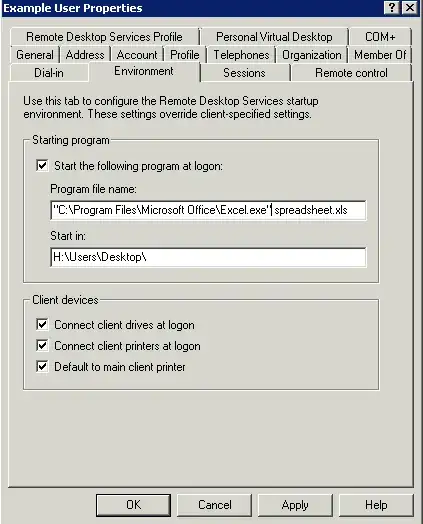Switch to the General tab
Screen dimensions: 423x524
click(35, 55)
